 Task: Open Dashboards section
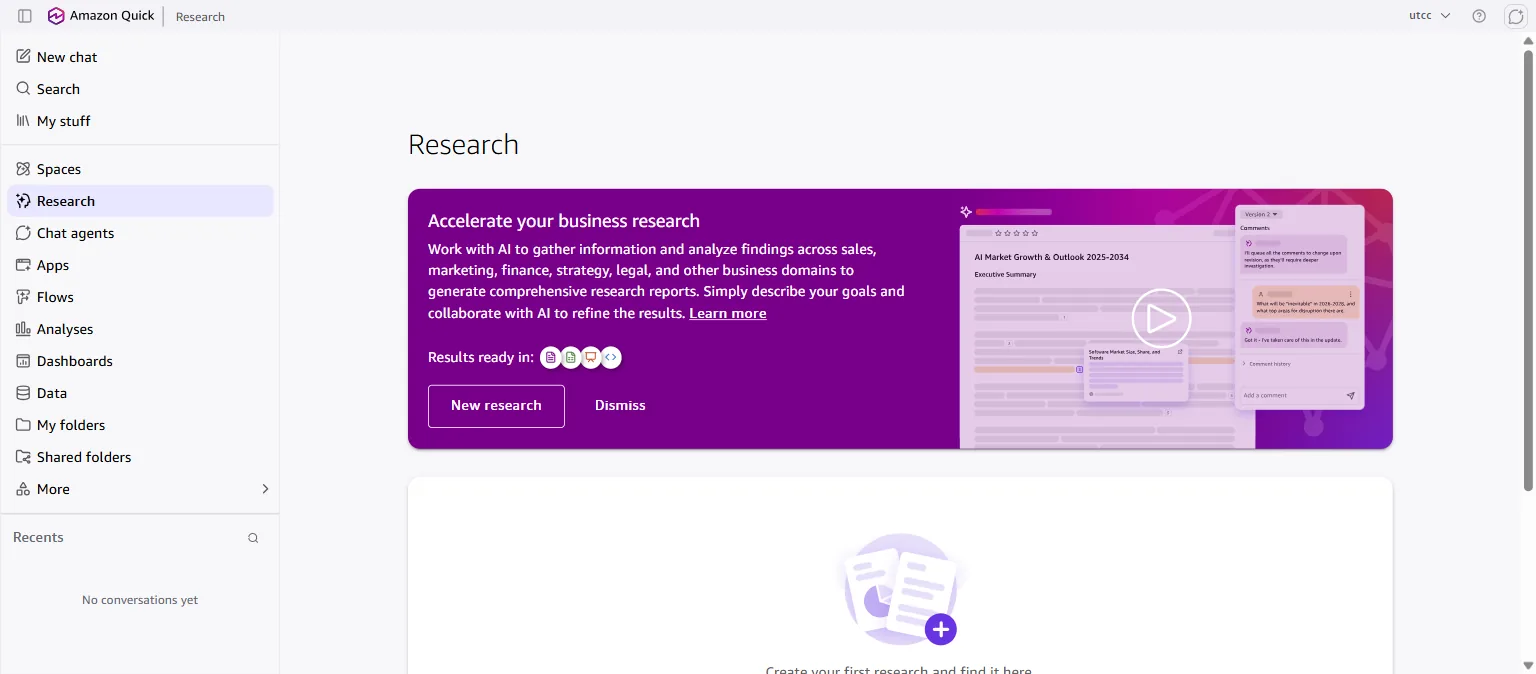pyautogui.click(x=140, y=361)
